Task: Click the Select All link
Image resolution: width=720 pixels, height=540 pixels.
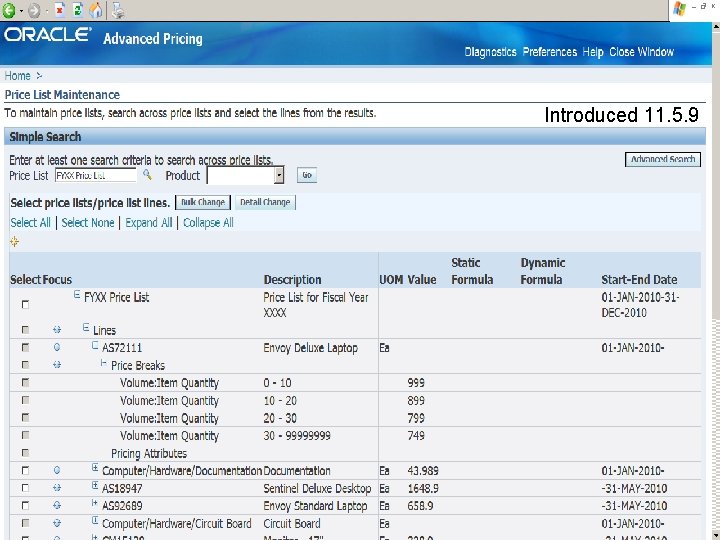Action: (30, 223)
